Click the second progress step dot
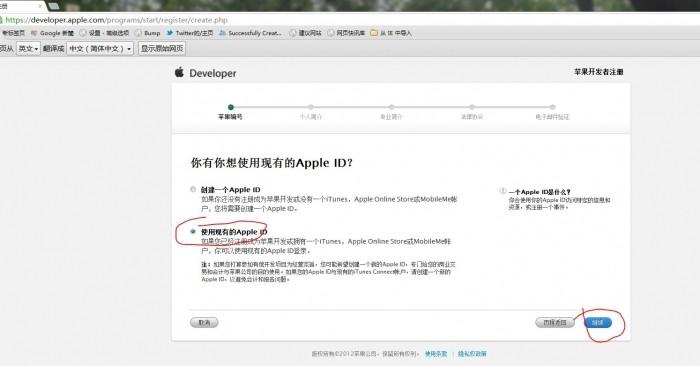The image size is (700, 366). tap(311, 107)
